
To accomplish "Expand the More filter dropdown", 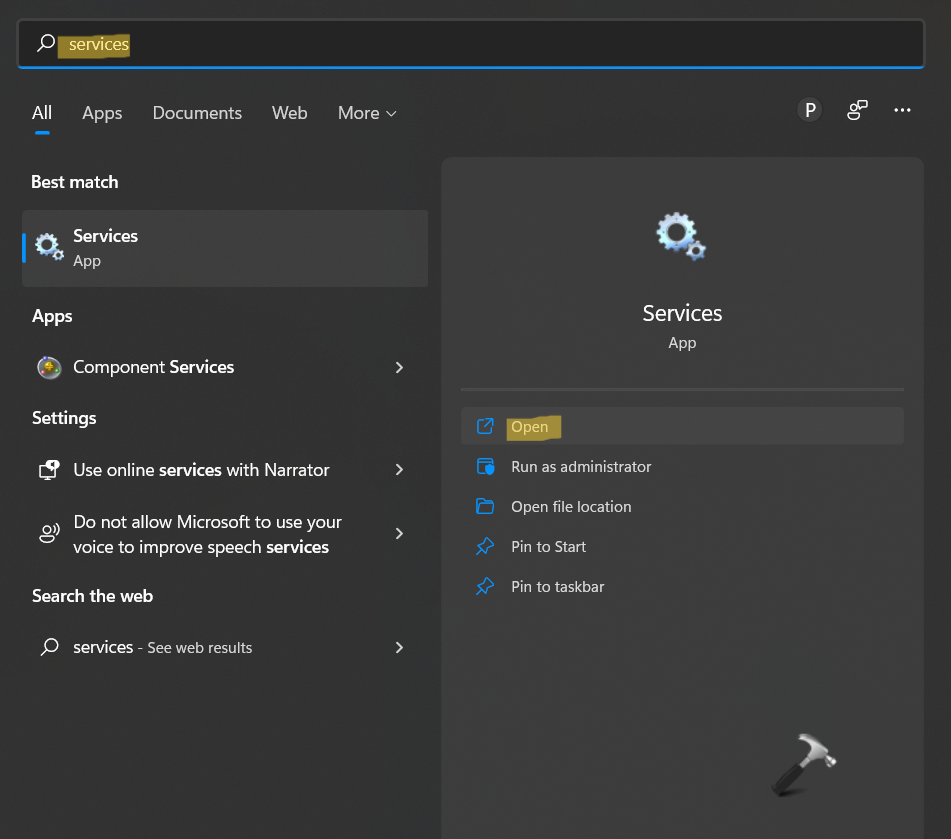I will [367, 113].
